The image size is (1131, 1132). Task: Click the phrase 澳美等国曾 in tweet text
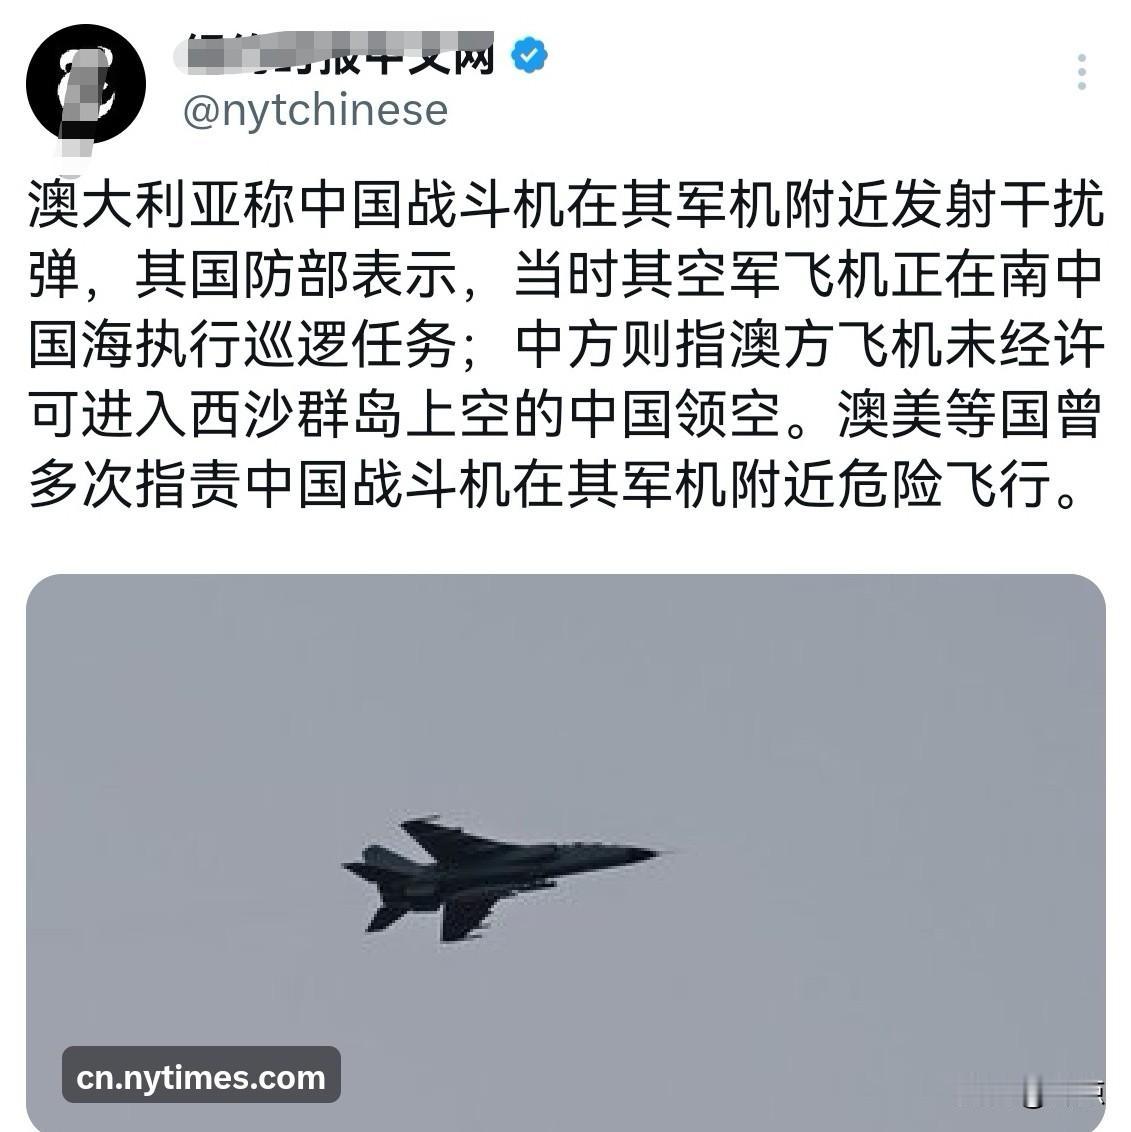971,416
